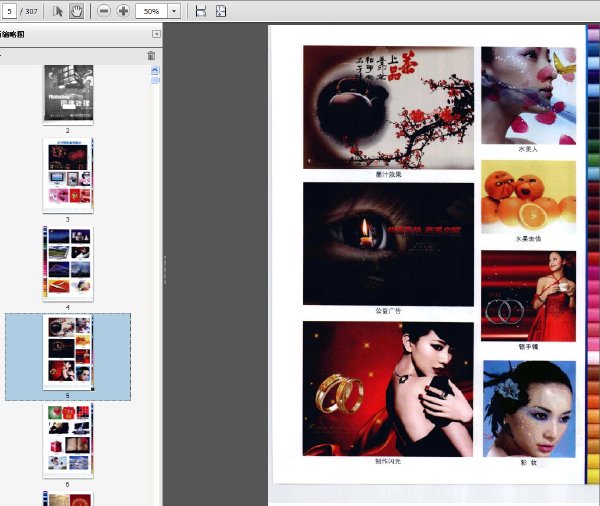Open page 3 thumbnail
The height and width of the screenshot is (506, 600).
pos(68,176)
